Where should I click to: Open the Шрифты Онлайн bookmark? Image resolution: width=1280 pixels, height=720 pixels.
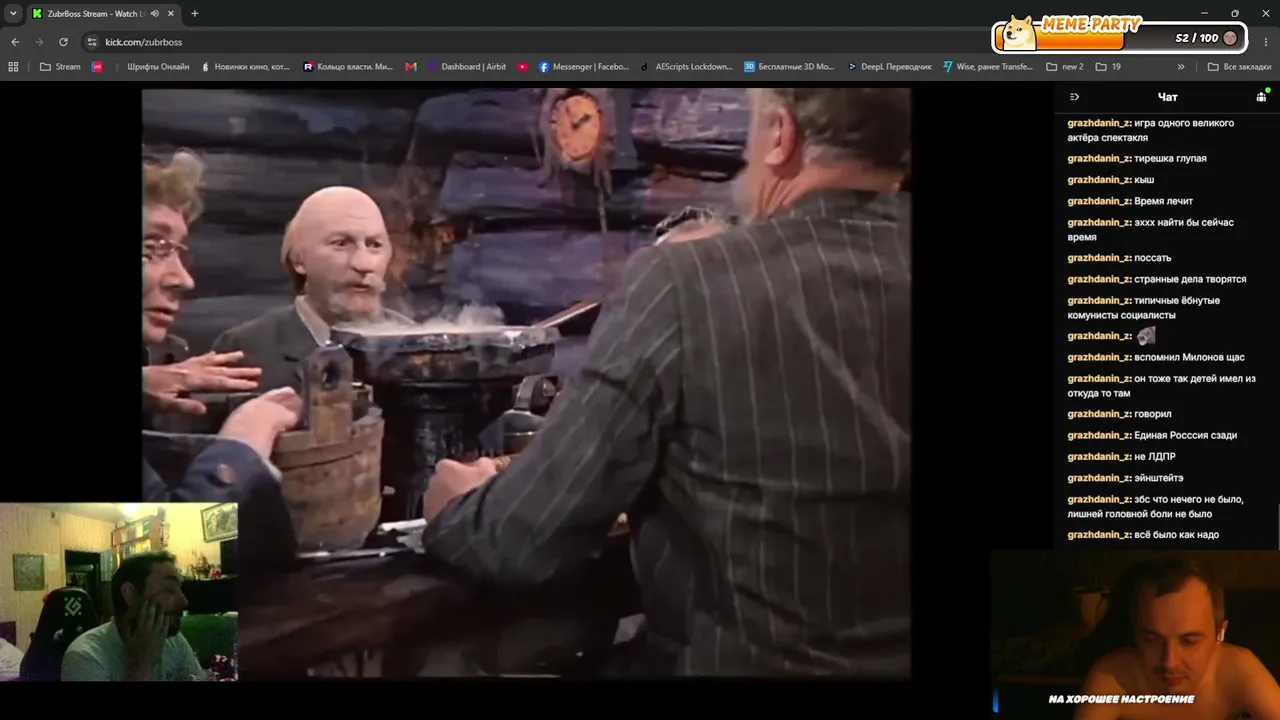[150, 67]
